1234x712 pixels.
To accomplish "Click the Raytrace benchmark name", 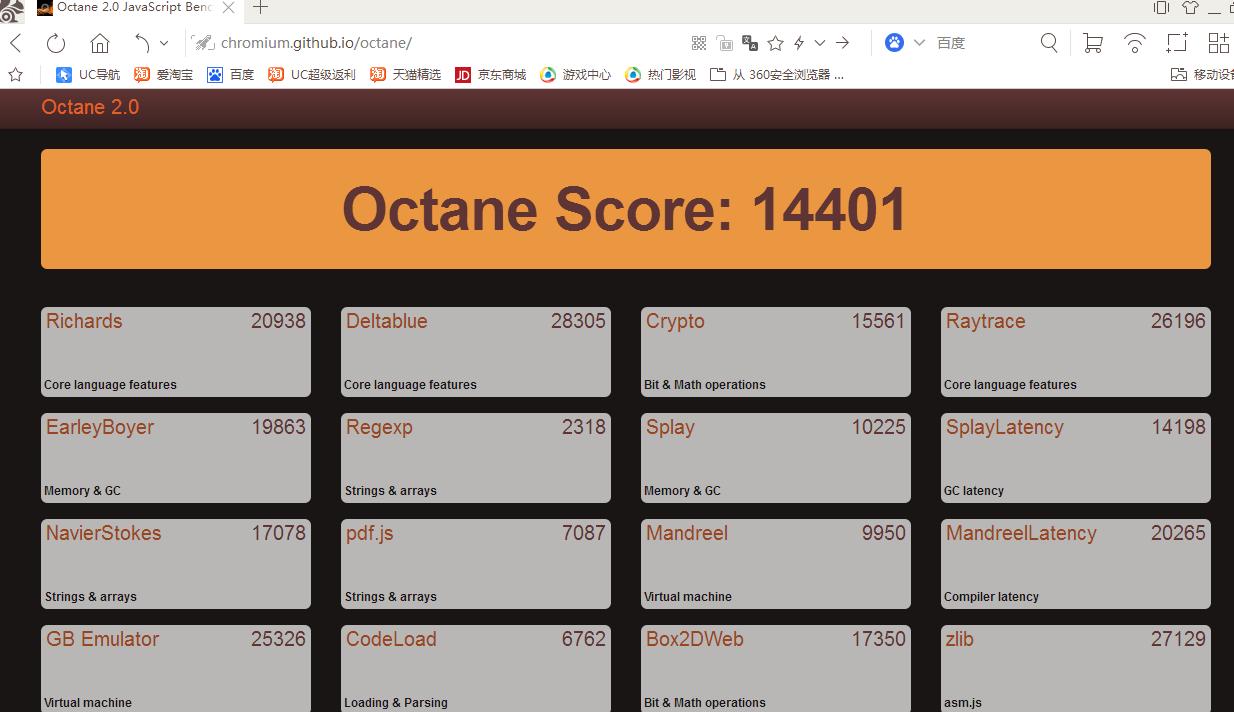I will 985,322.
